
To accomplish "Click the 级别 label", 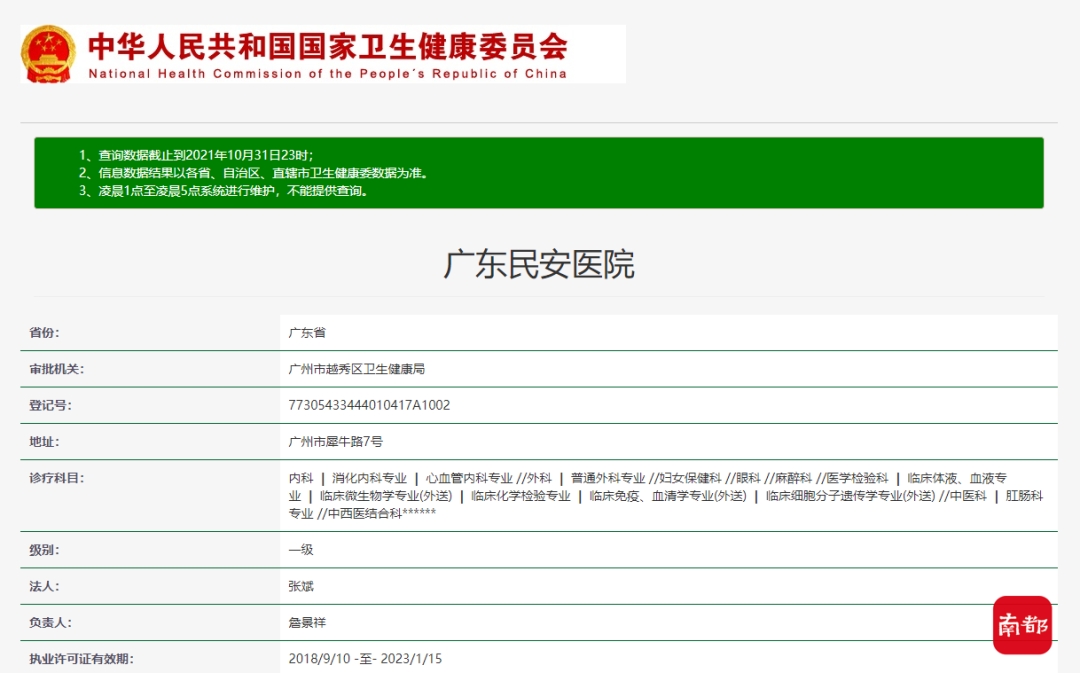I will tap(44, 550).
